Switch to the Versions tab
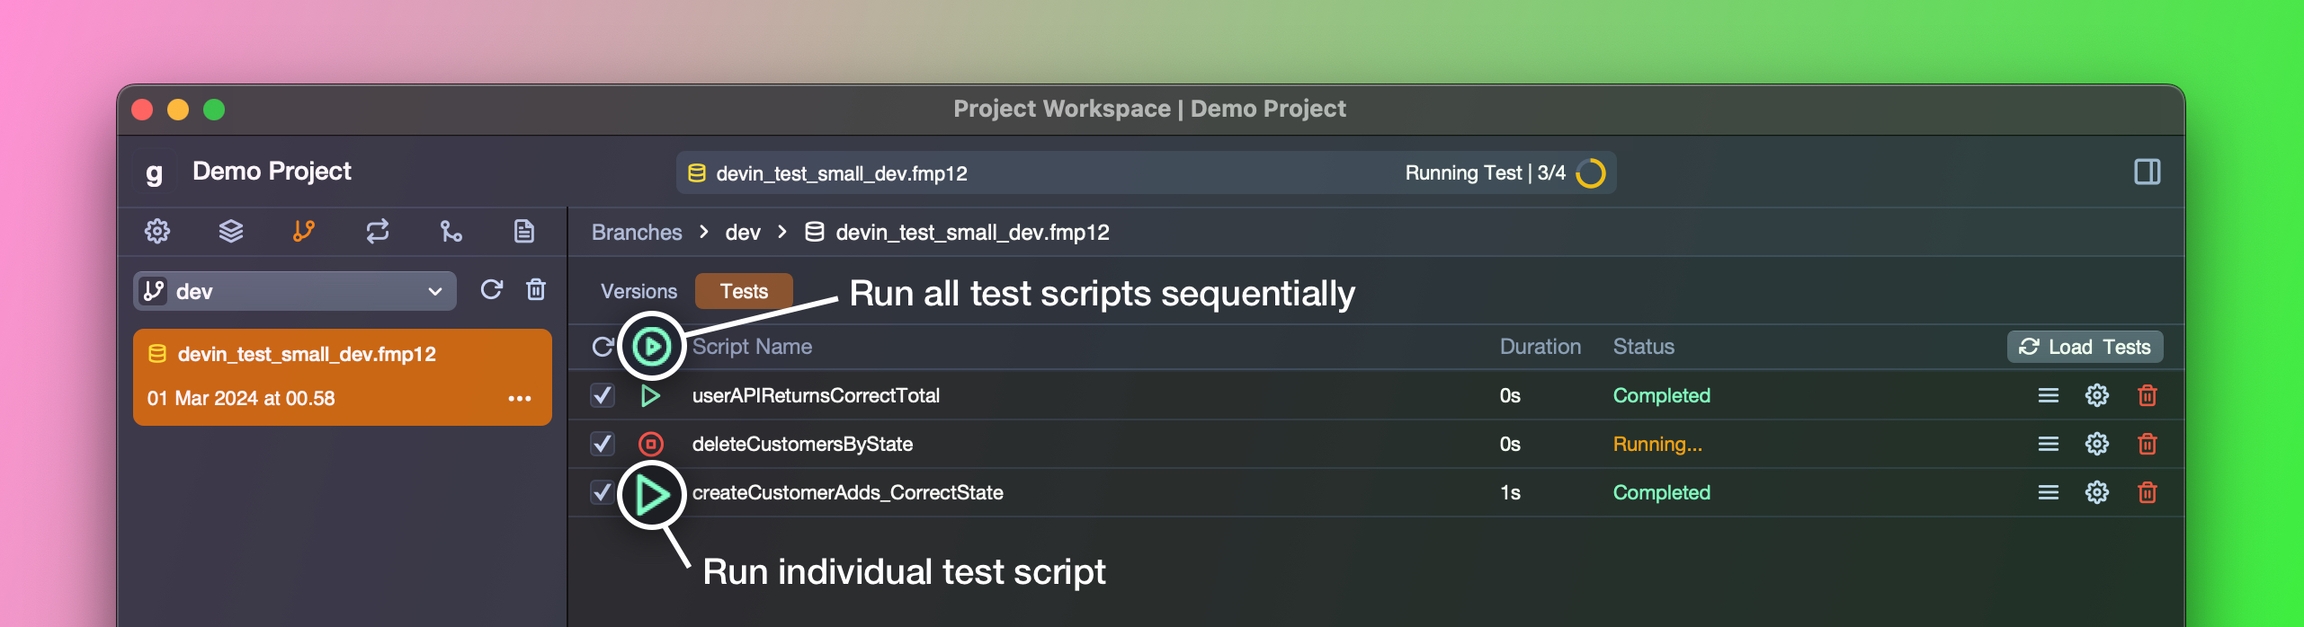 (x=638, y=291)
